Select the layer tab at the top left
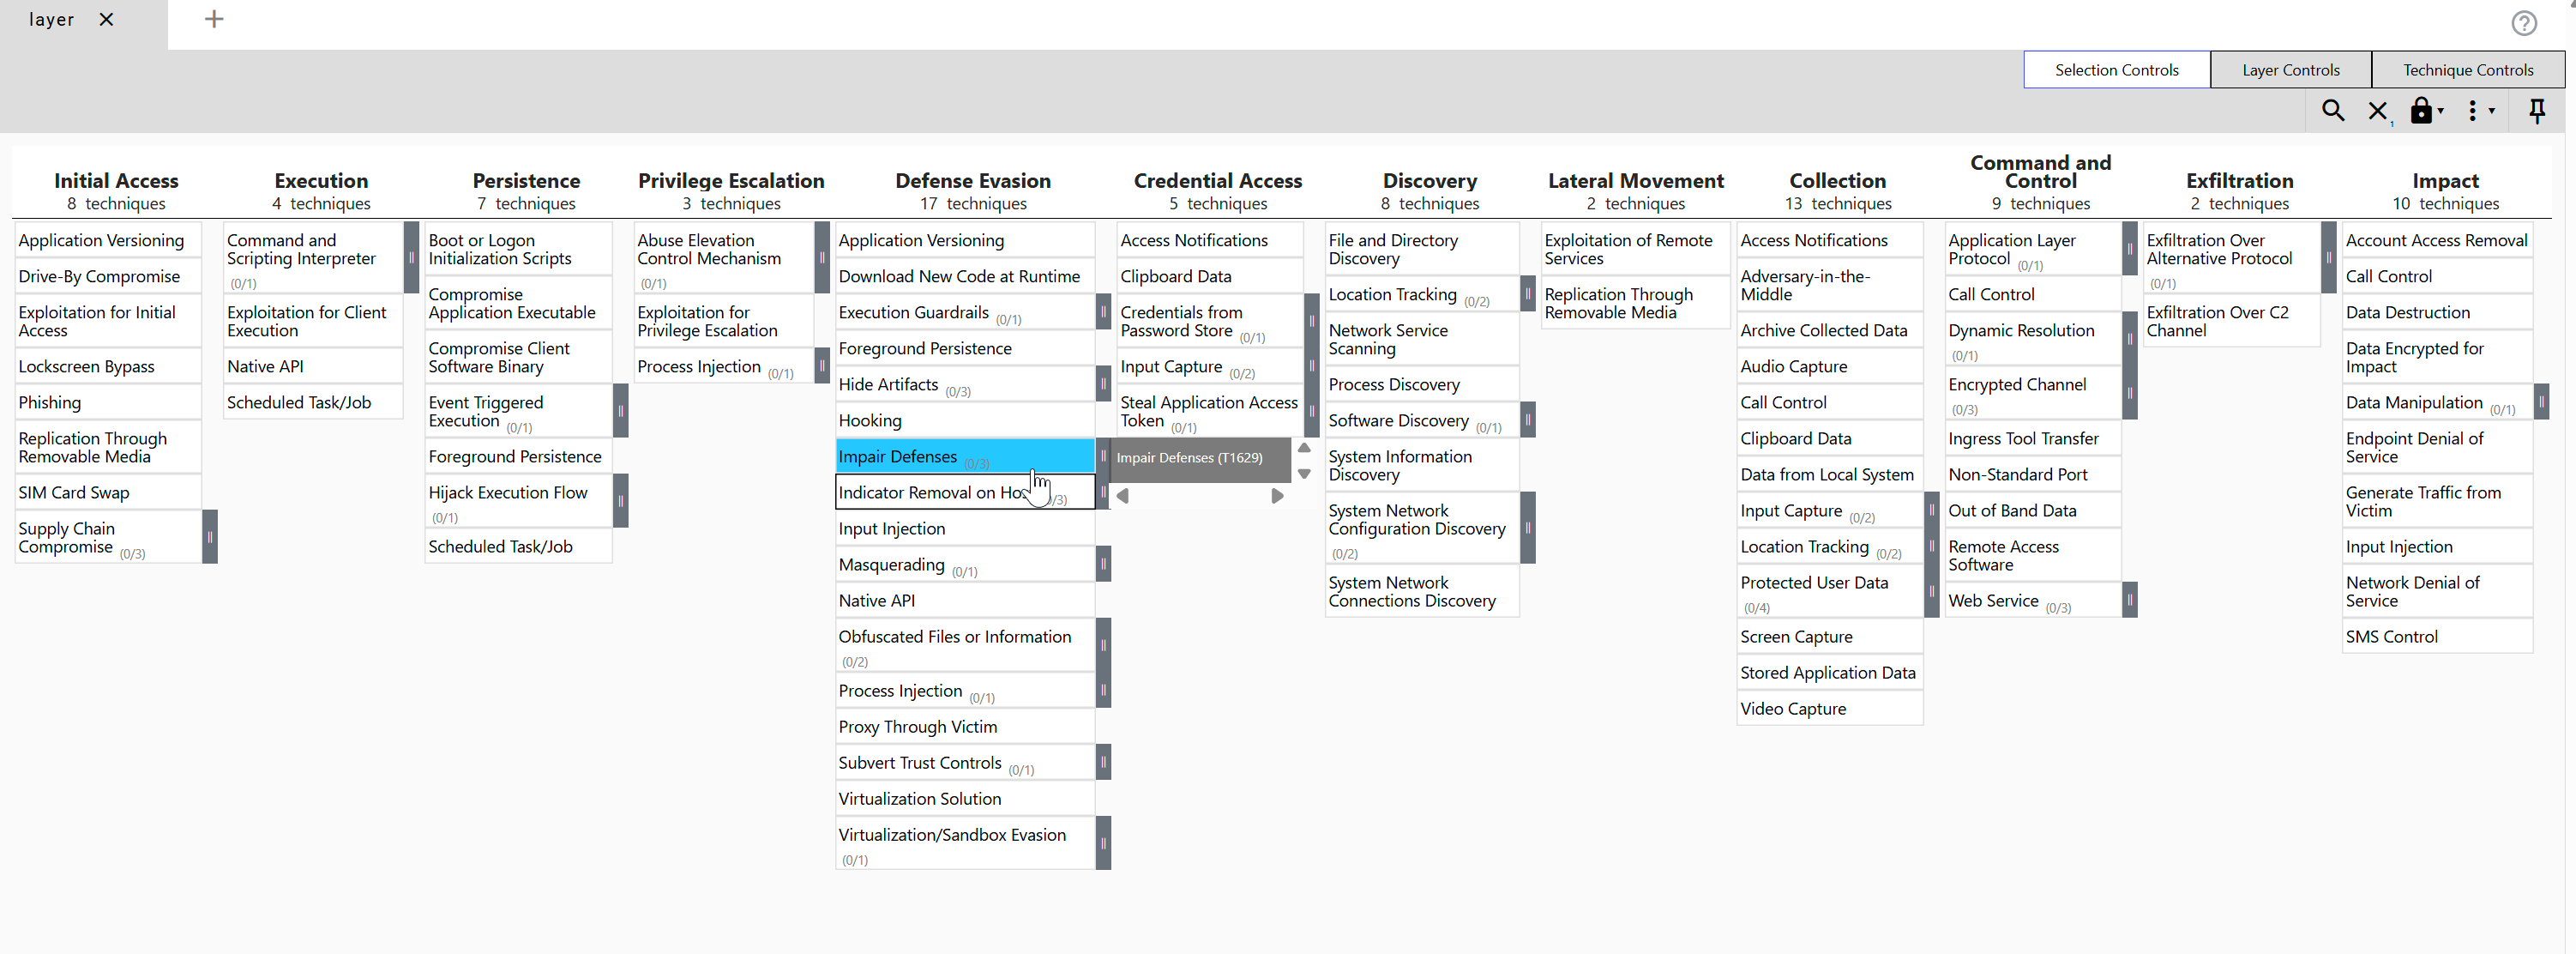 52,19
